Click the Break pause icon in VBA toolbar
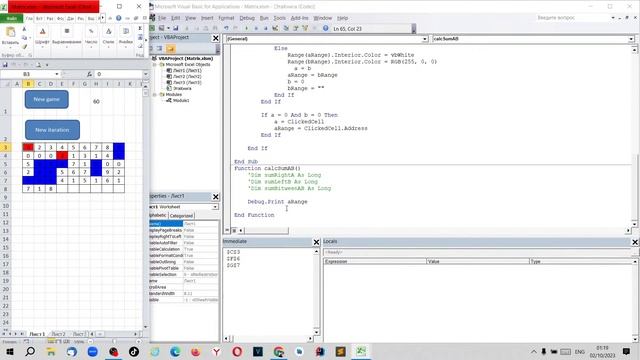The image size is (640, 360). (256, 28)
